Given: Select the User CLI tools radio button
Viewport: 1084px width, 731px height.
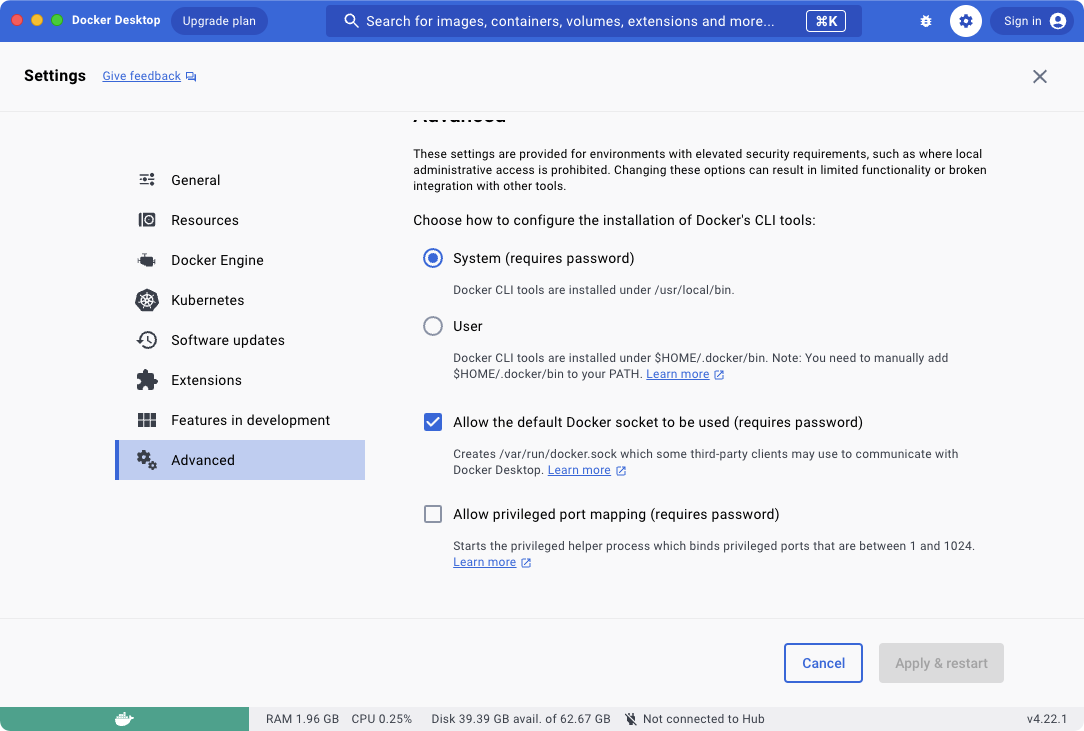Looking at the screenshot, I should (x=433, y=326).
